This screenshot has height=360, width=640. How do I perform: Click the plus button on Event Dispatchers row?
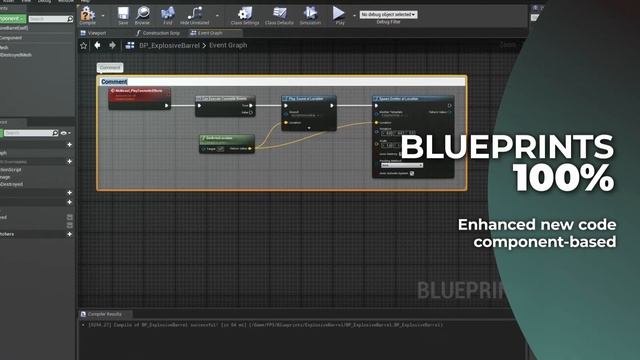[x=69, y=234]
